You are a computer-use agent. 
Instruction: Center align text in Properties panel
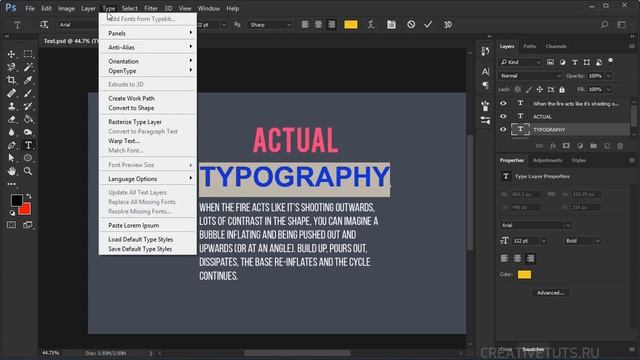[517, 258]
